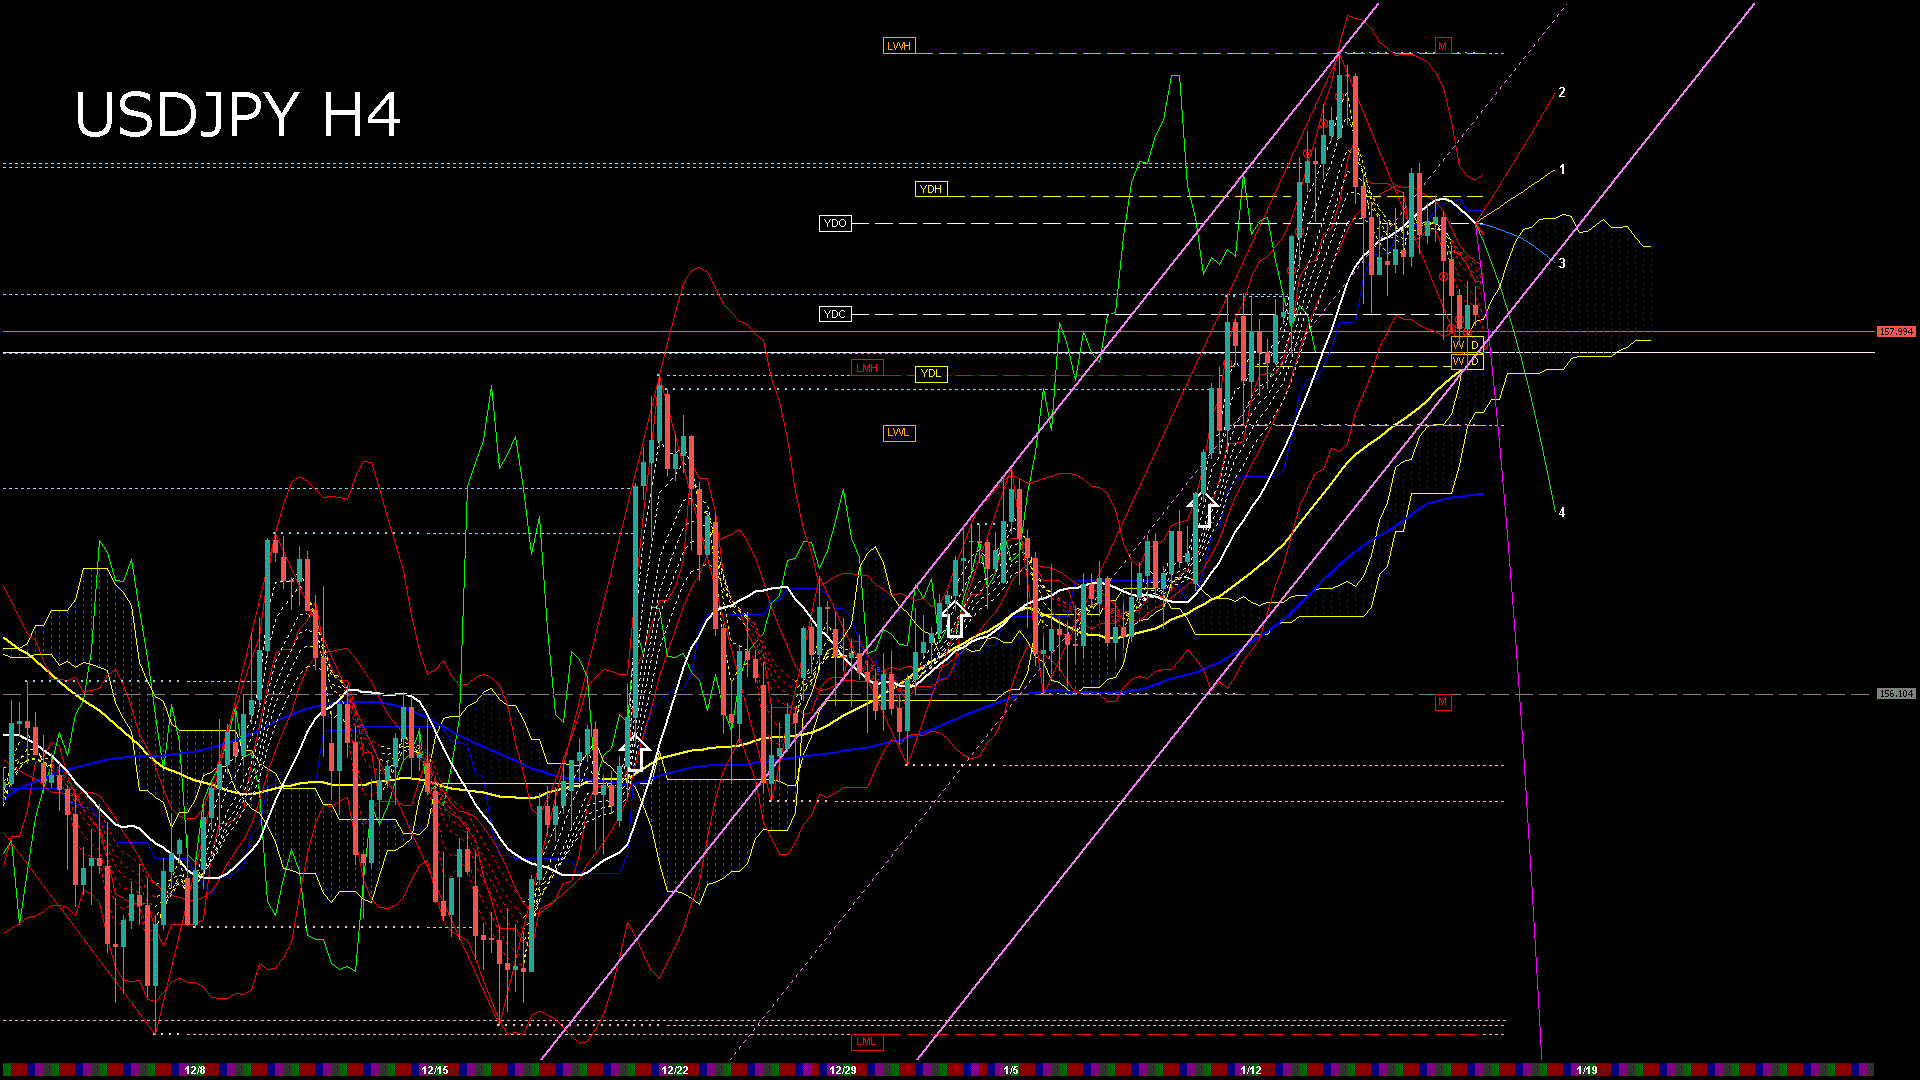Select the yellow YDH level label
Image resolution: width=1920 pixels, height=1080 pixels.
coord(930,189)
